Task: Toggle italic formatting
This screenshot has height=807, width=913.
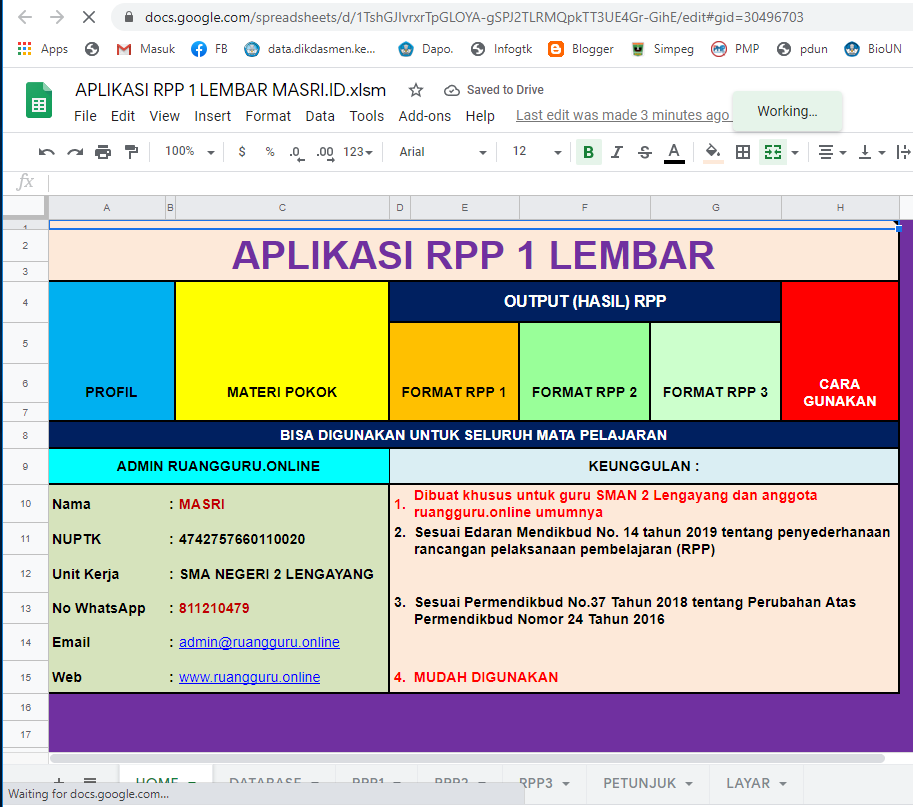Action: click(617, 152)
